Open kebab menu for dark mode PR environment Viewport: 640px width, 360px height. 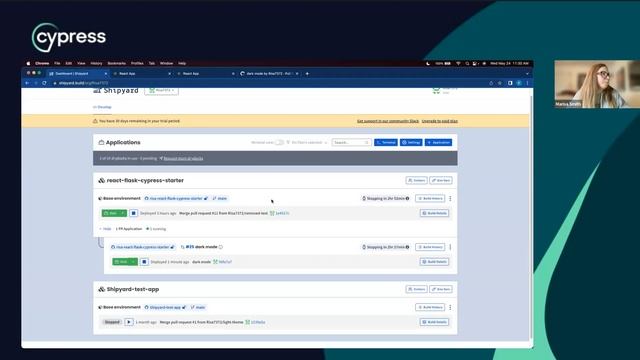[x=450, y=247]
